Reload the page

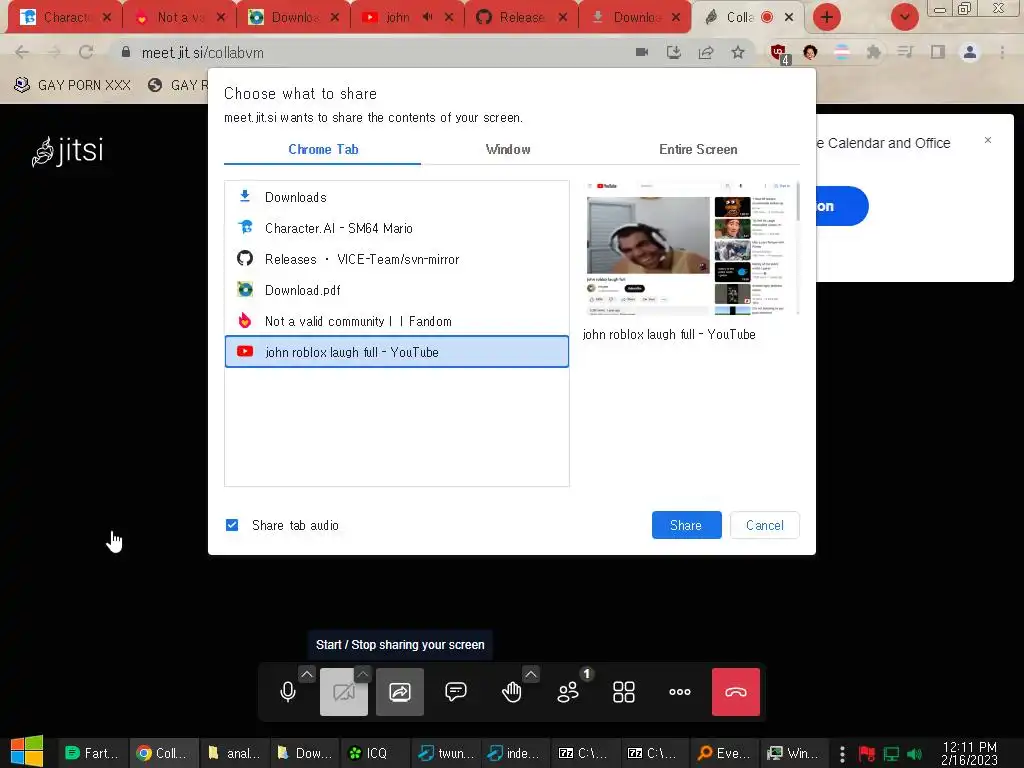click(x=86, y=52)
